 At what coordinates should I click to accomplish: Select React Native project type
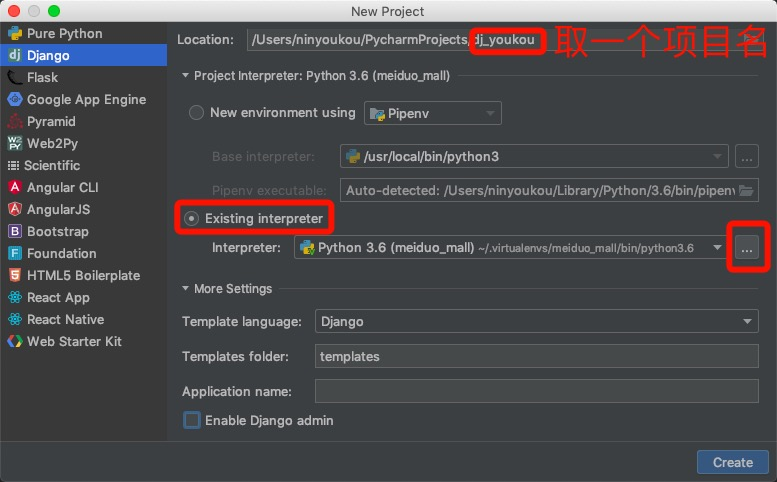pyautogui.click(x=83, y=319)
